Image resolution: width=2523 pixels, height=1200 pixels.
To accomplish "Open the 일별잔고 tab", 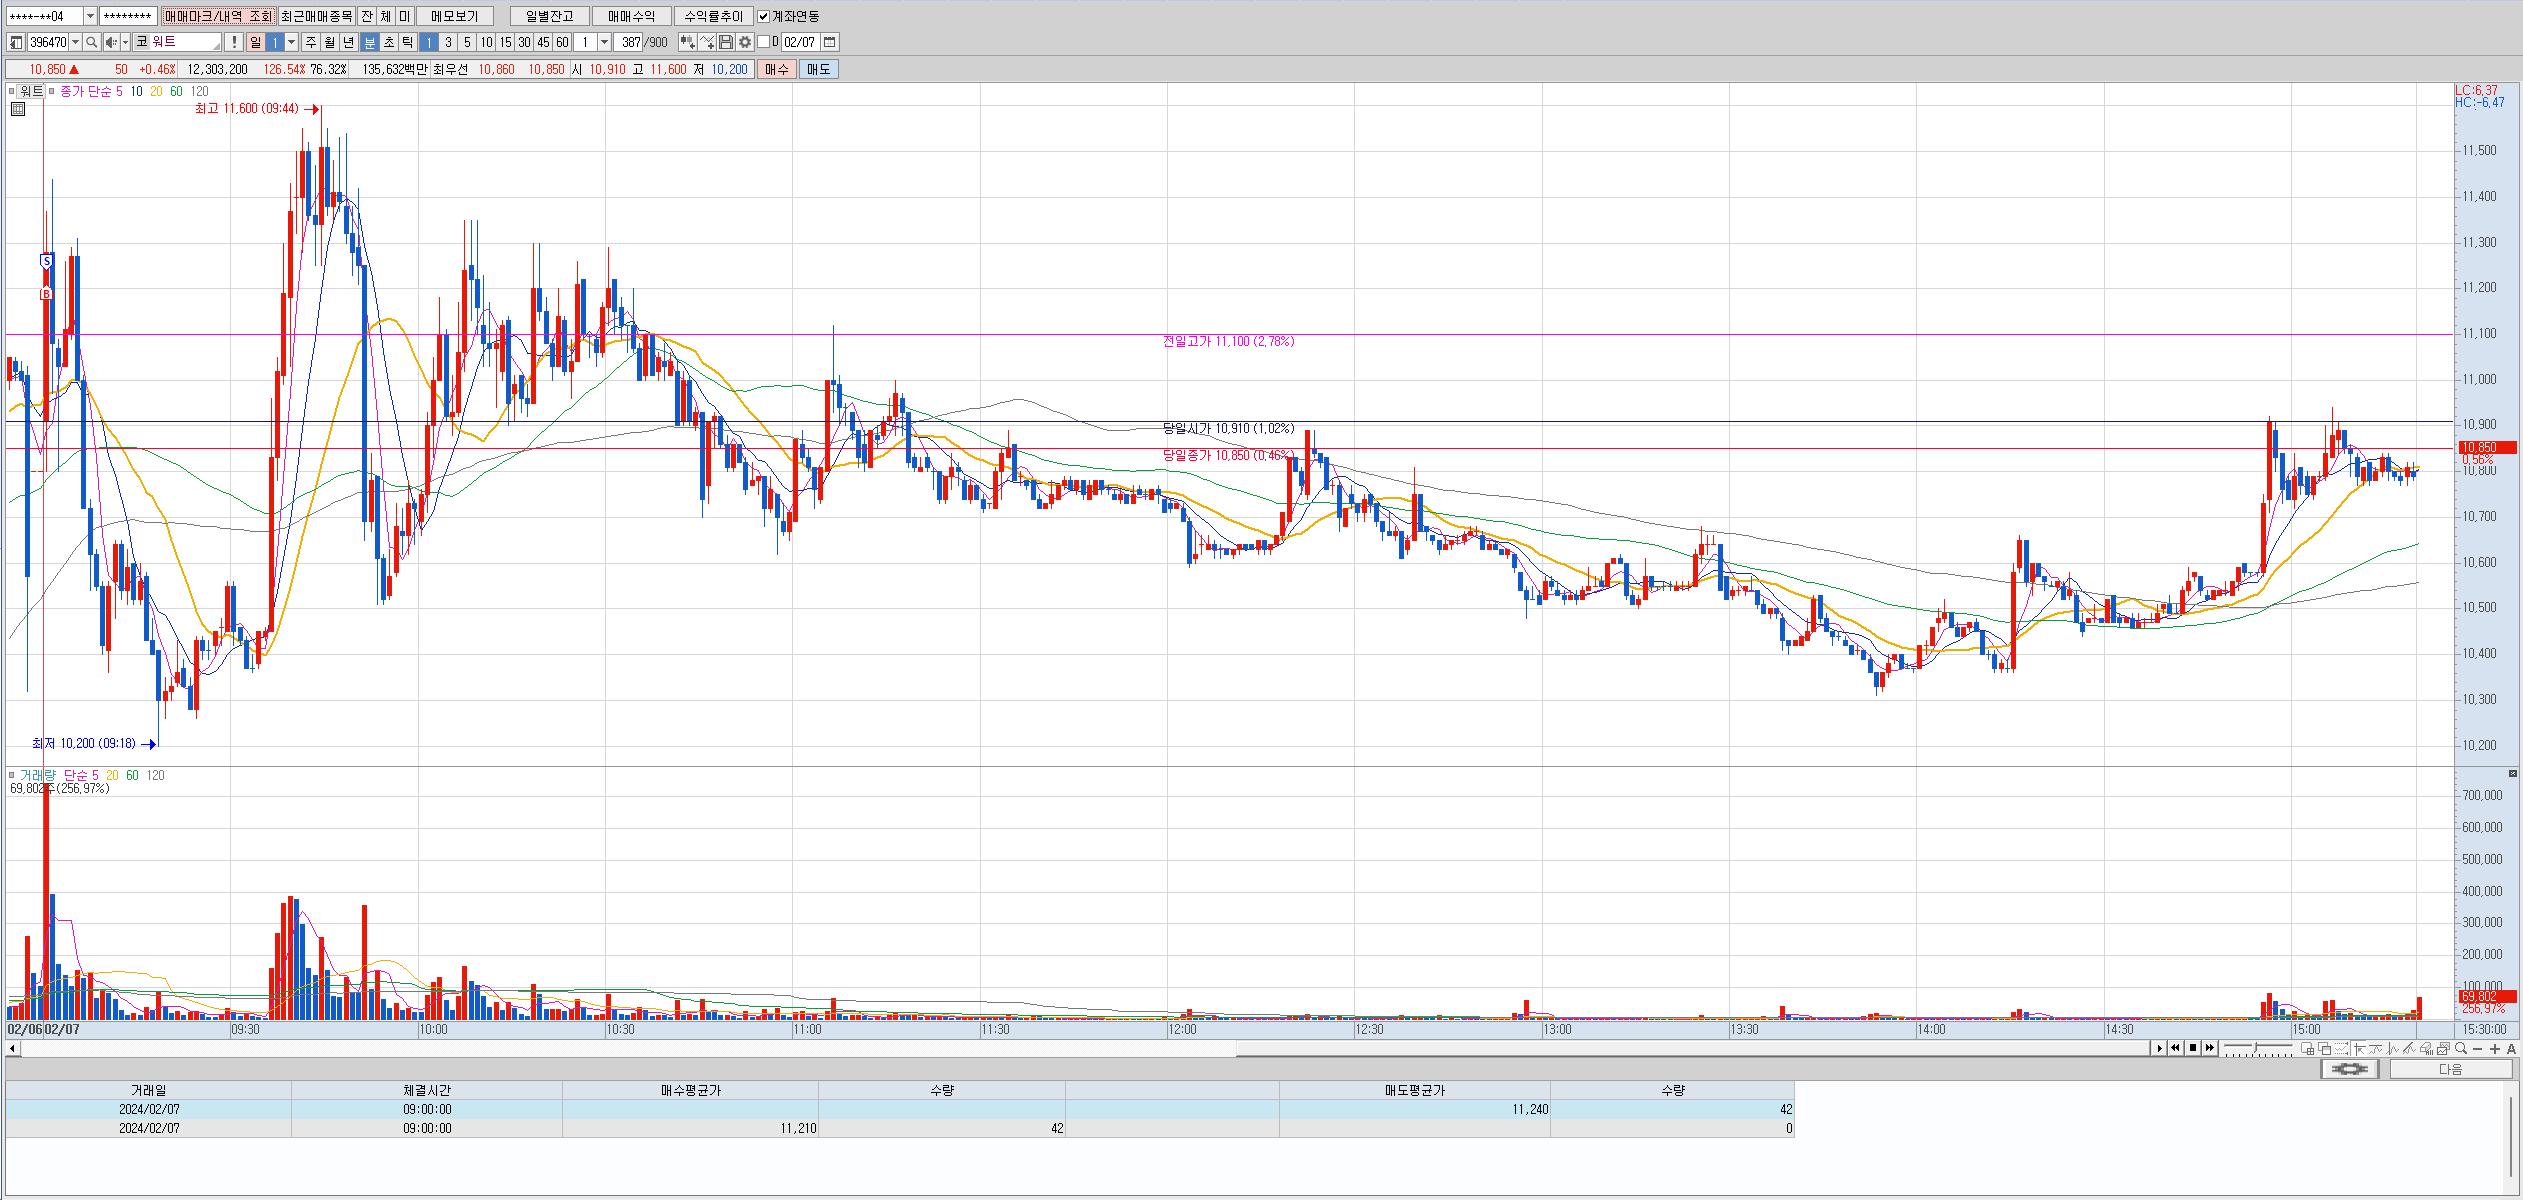I will click(x=549, y=16).
